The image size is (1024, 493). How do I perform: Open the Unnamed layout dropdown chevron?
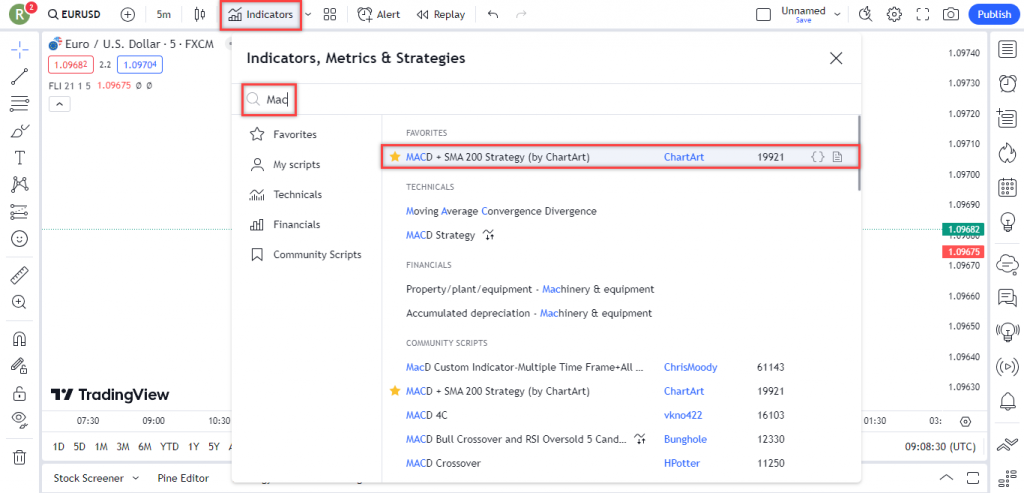coord(837,14)
